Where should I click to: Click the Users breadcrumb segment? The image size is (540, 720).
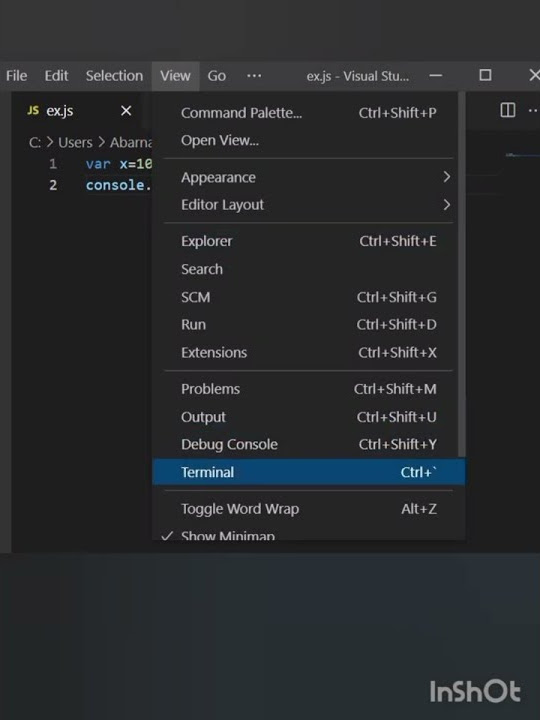tap(75, 142)
